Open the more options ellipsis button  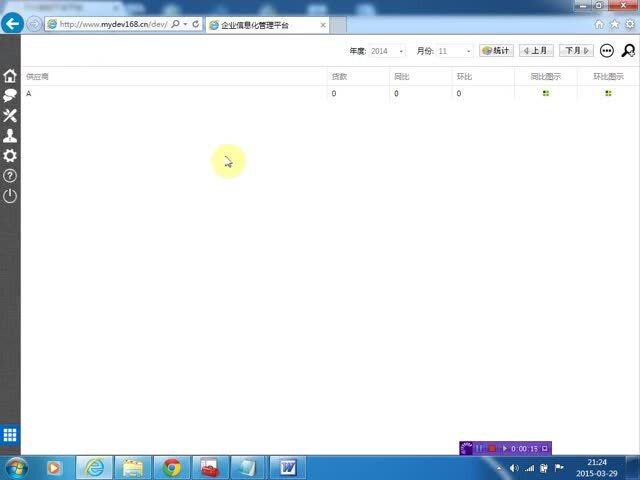coord(606,51)
